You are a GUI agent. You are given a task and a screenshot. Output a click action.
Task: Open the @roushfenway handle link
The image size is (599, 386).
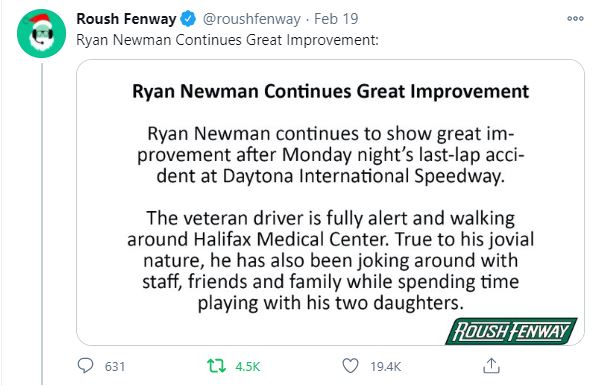(252, 19)
